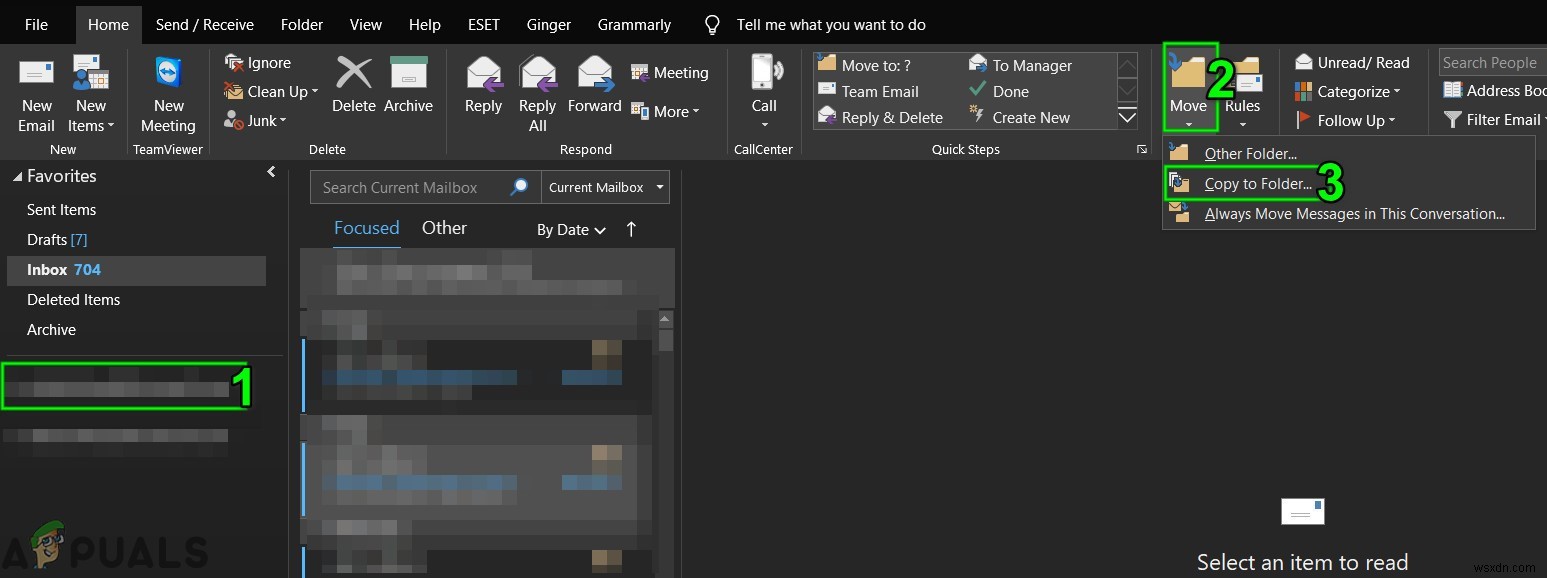1547x578 pixels.
Task: Open the Current Mailbox search scope dropdown
Action: point(604,187)
